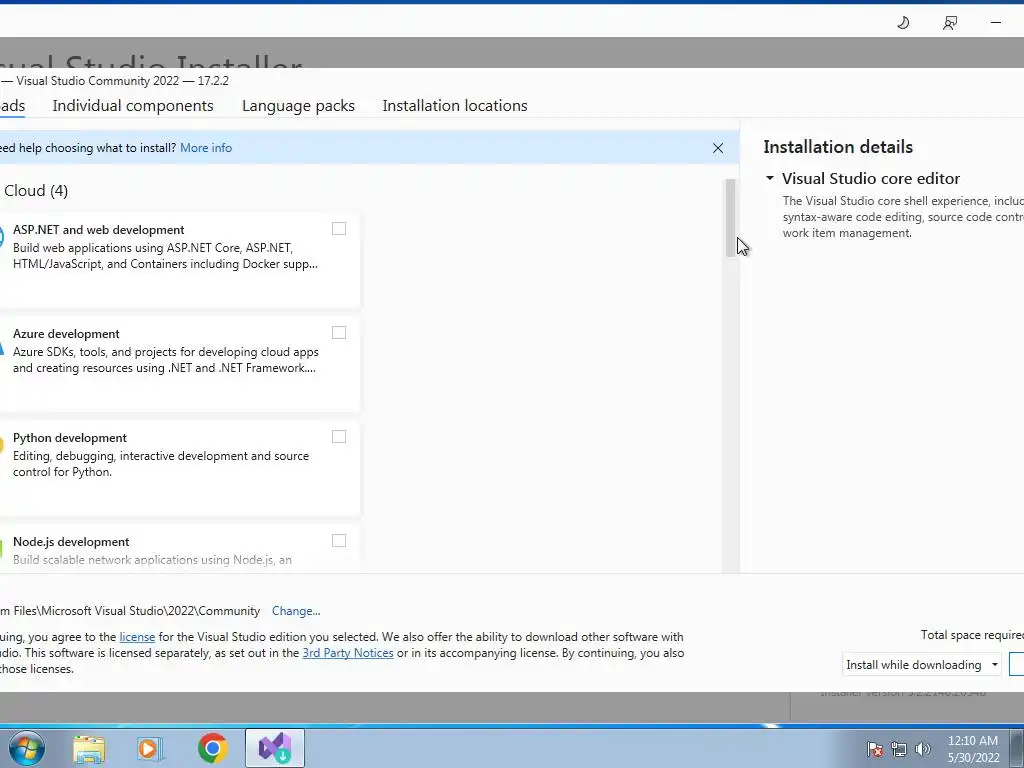Open network tray icon
The width and height of the screenshot is (1024, 768).
click(x=899, y=749)
